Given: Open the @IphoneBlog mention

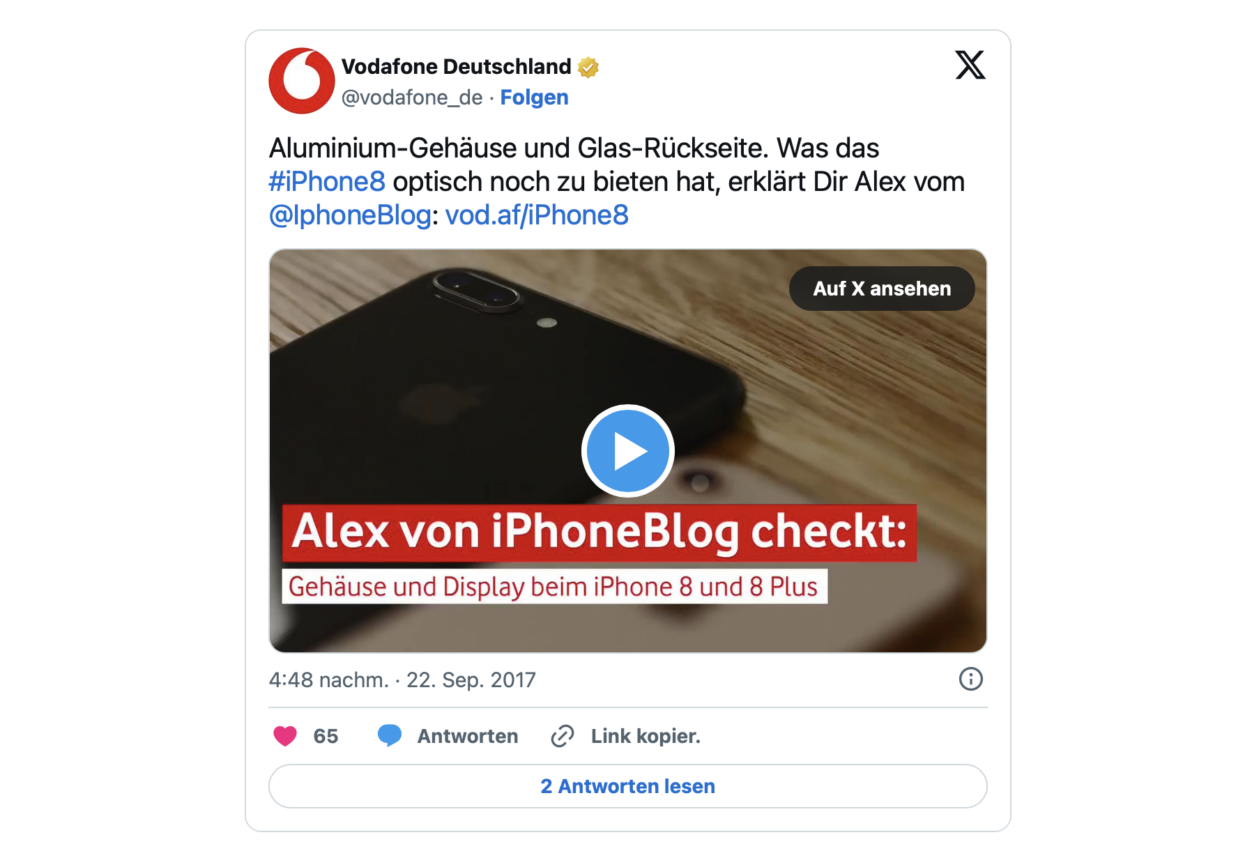Looking at the screenshot, I should click(x=350, y=215).
